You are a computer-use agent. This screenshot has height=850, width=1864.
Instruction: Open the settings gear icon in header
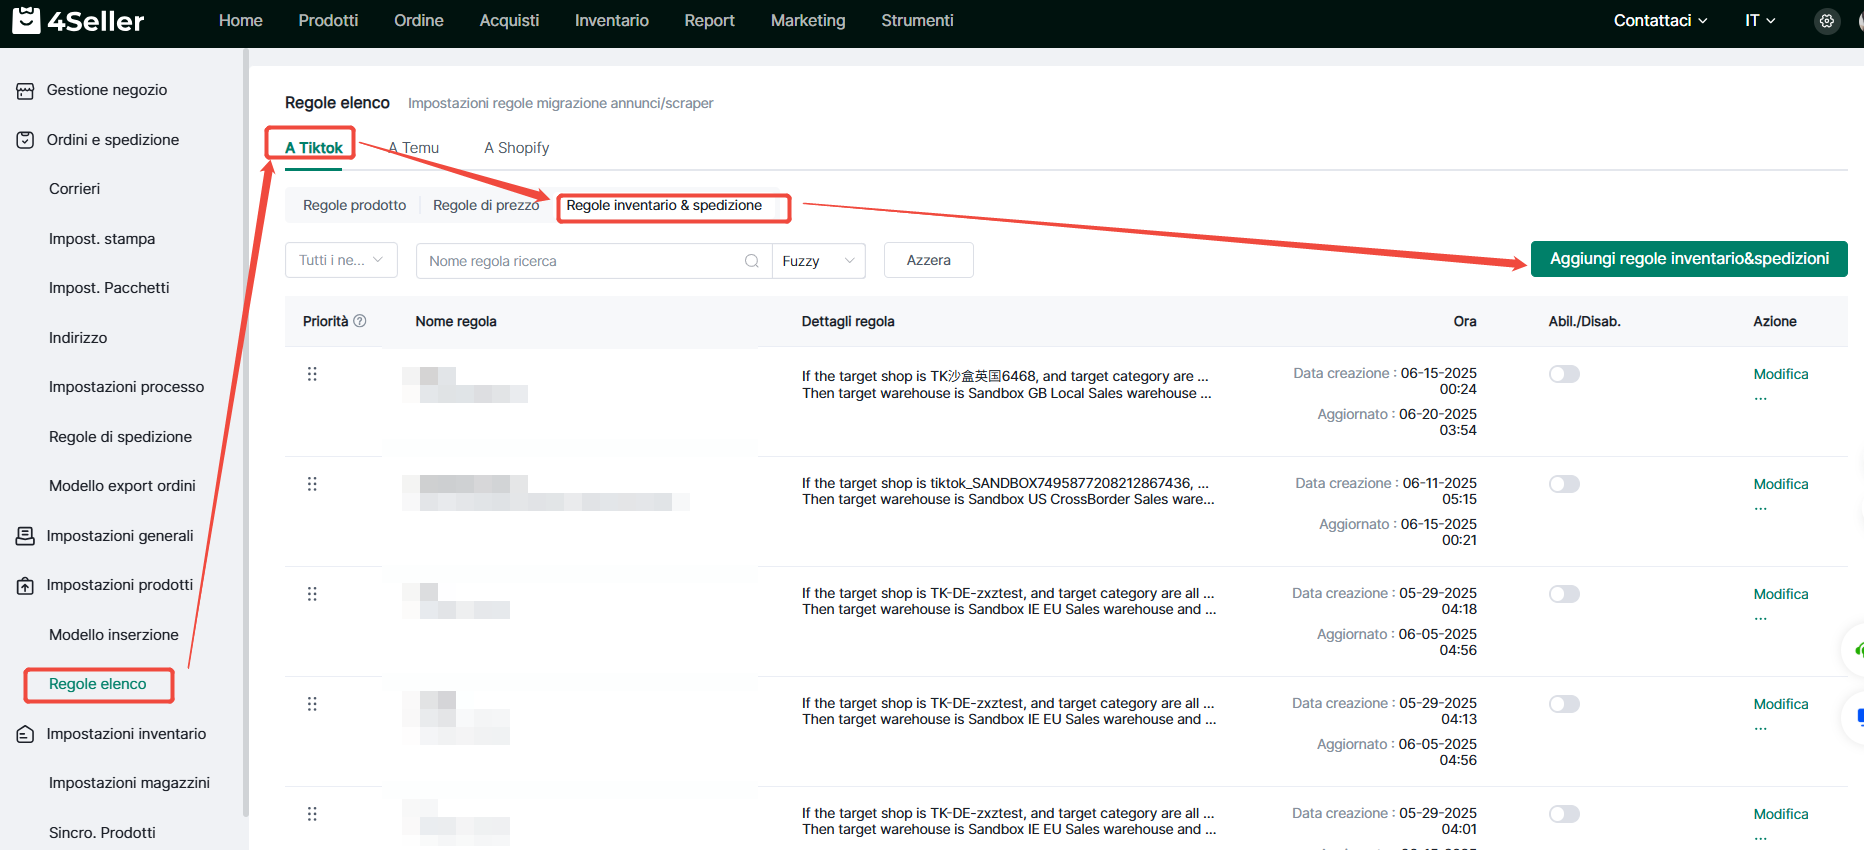pos(1827,21)
